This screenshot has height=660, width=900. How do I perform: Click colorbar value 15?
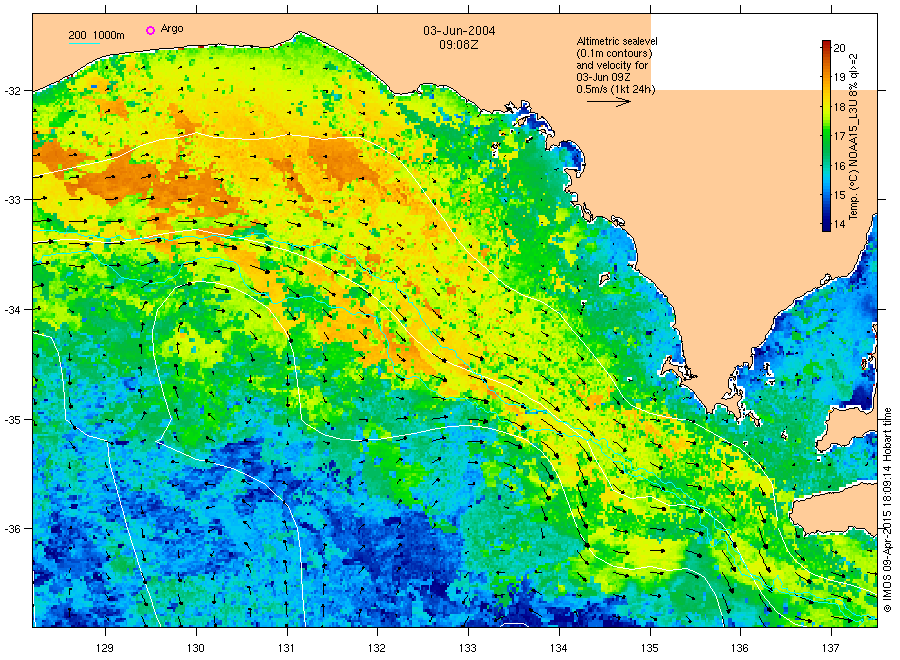coord(839,195)
